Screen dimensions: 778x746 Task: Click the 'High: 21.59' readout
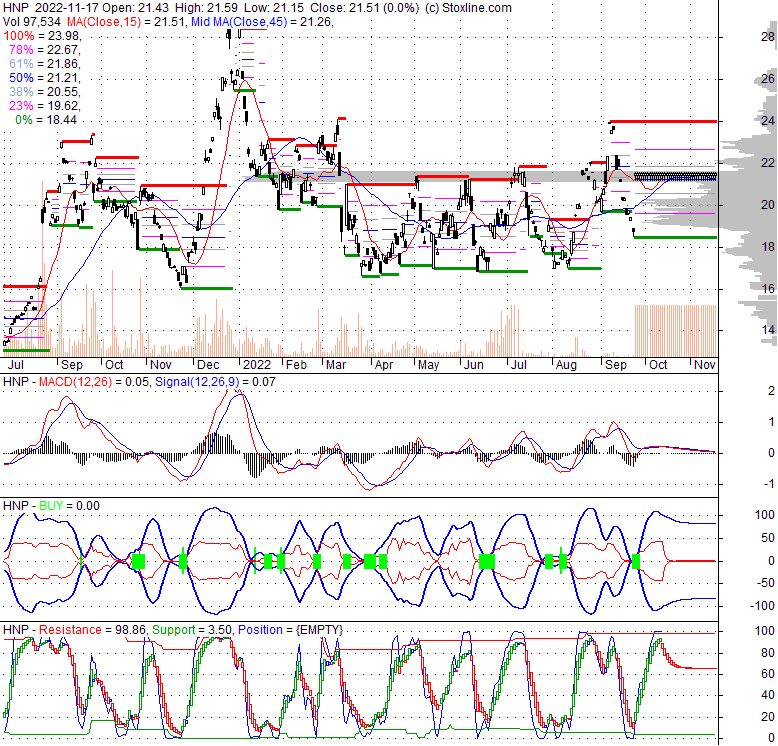(x=205, y=8)
